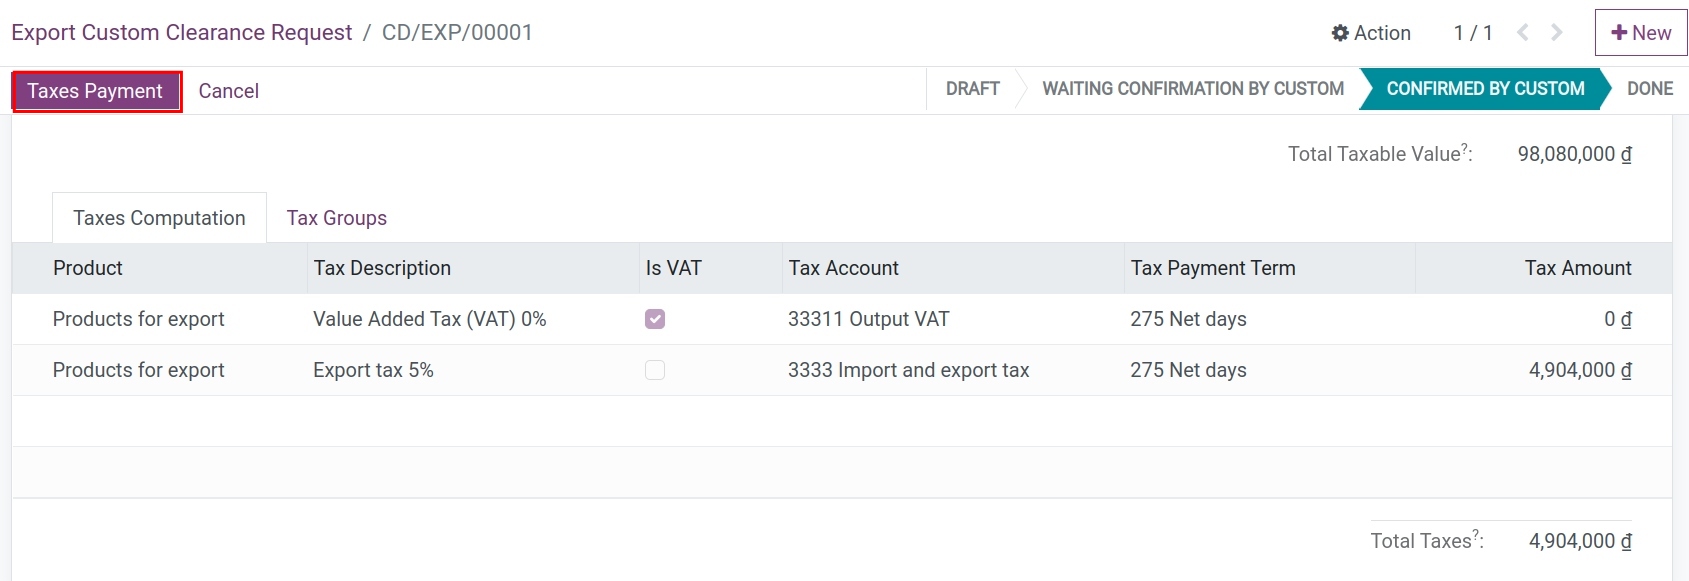Click 275 Net days in VAT row
1689x581 pixels.
(1188, 319)
